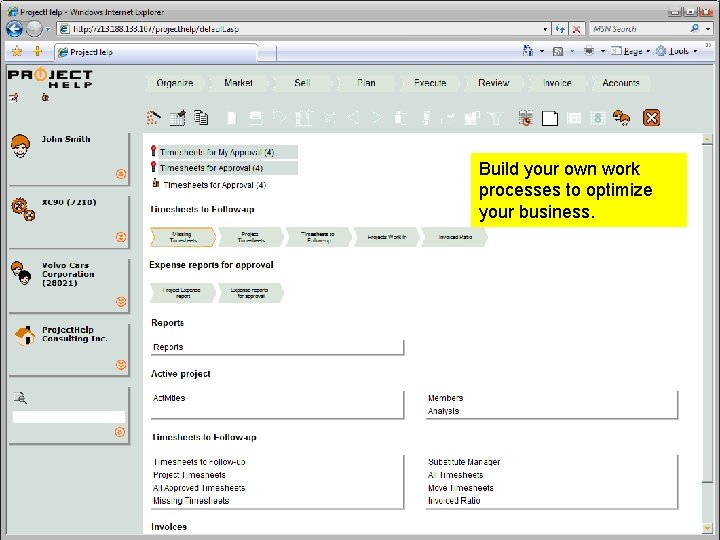Open the All Approved Timesheets link

(x=199, y=488)
